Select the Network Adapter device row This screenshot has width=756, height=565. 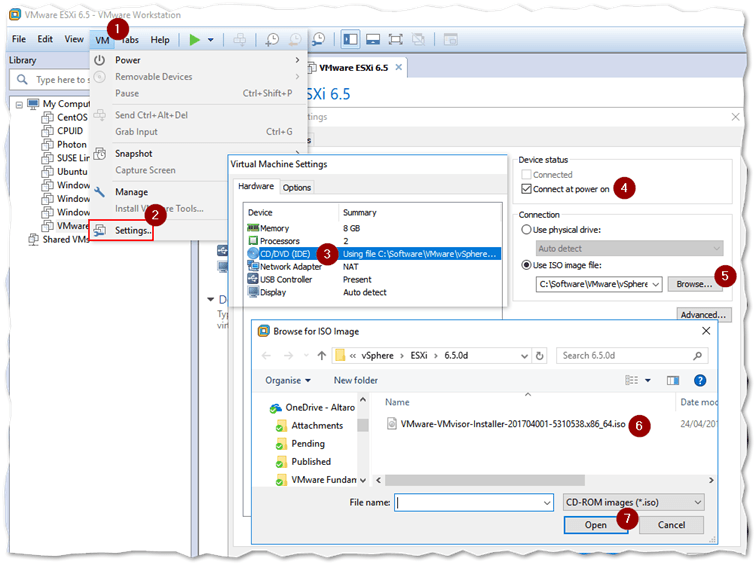coord(374,267)
